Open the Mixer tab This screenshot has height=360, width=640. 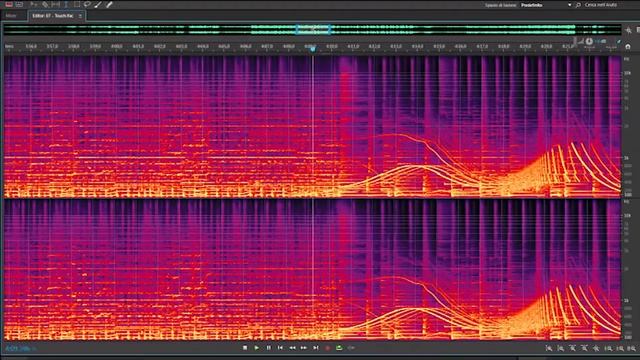[x=11, y=16]
